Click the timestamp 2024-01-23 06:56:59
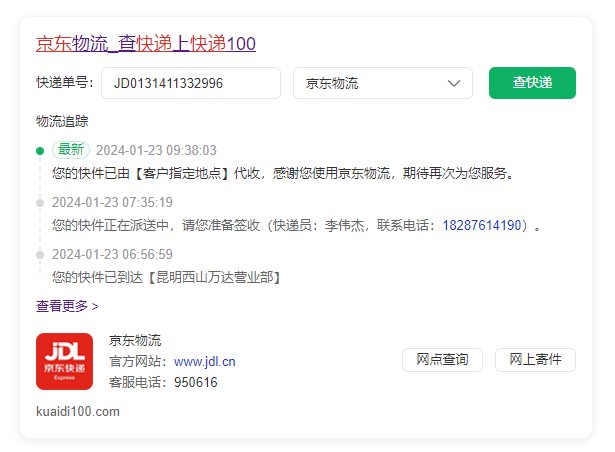 (112, 254)
